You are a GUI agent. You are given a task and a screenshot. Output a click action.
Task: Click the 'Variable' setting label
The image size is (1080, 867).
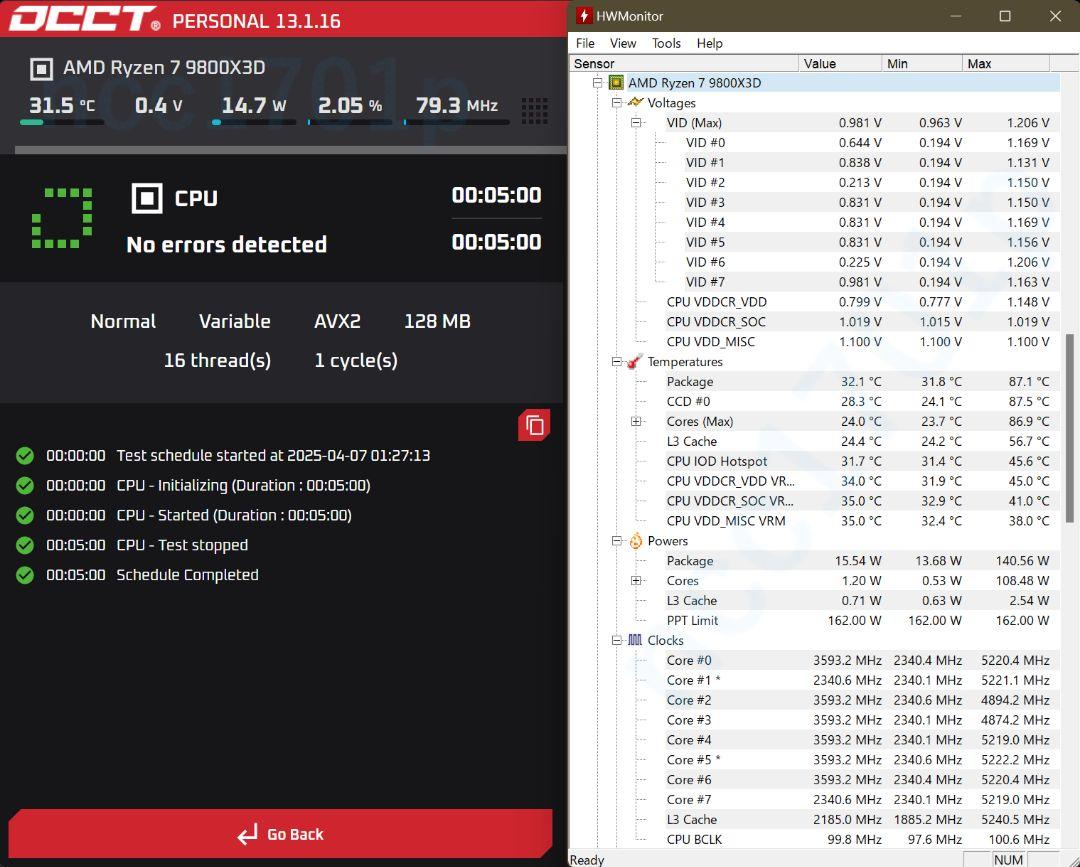(234, 322)
